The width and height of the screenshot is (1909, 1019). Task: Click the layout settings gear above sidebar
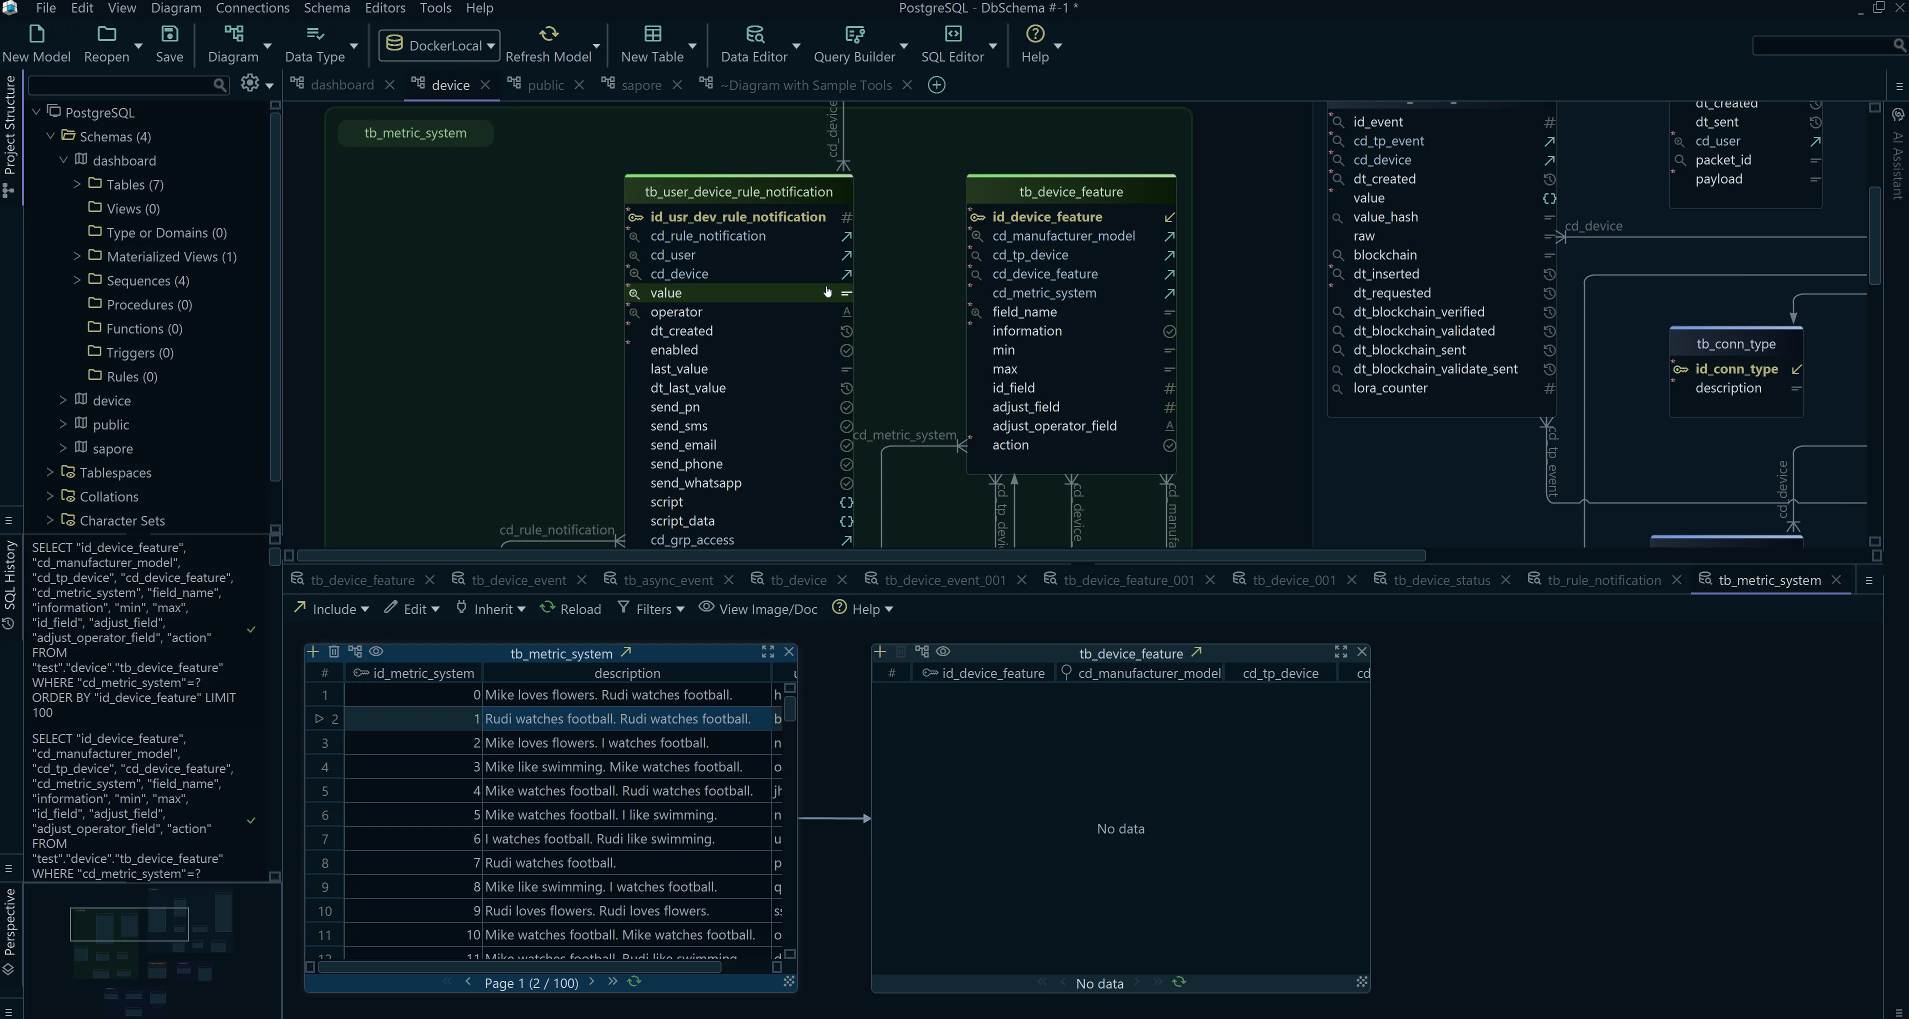(x=249, y=83)
